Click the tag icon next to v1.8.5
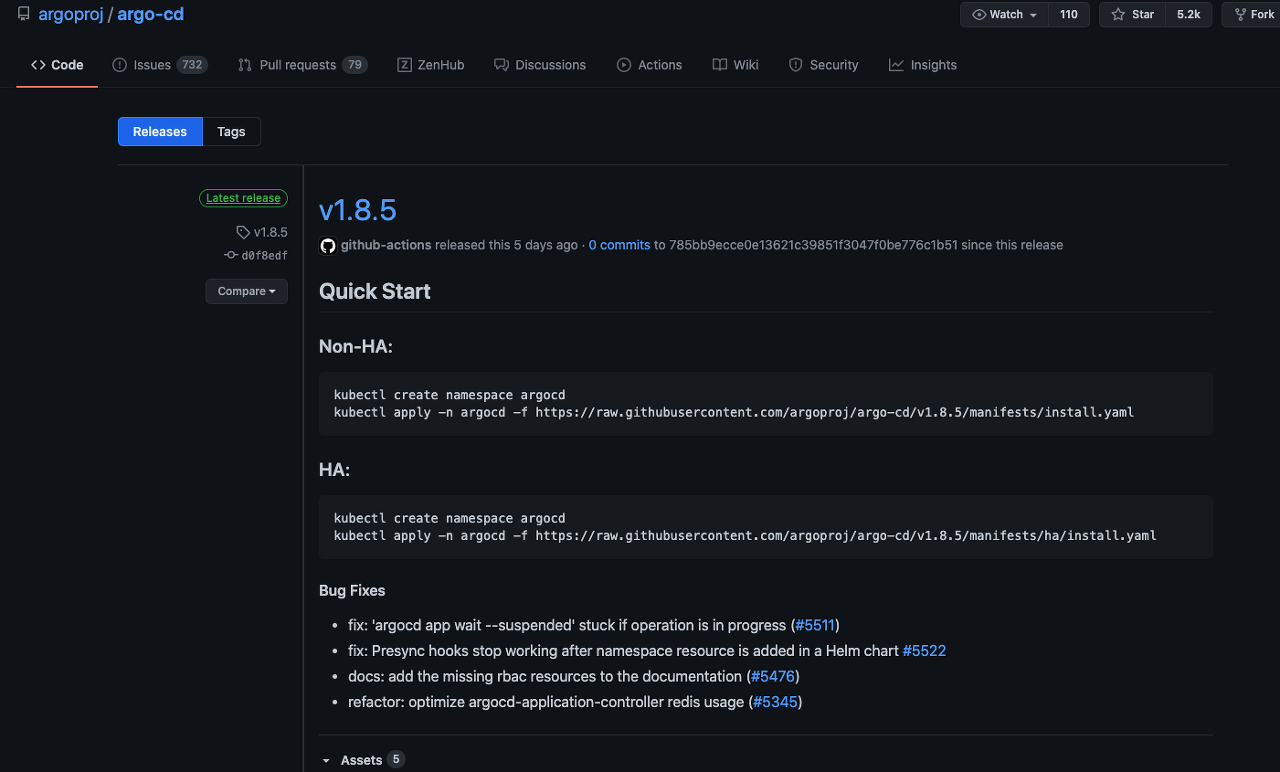 click(243, 232)
